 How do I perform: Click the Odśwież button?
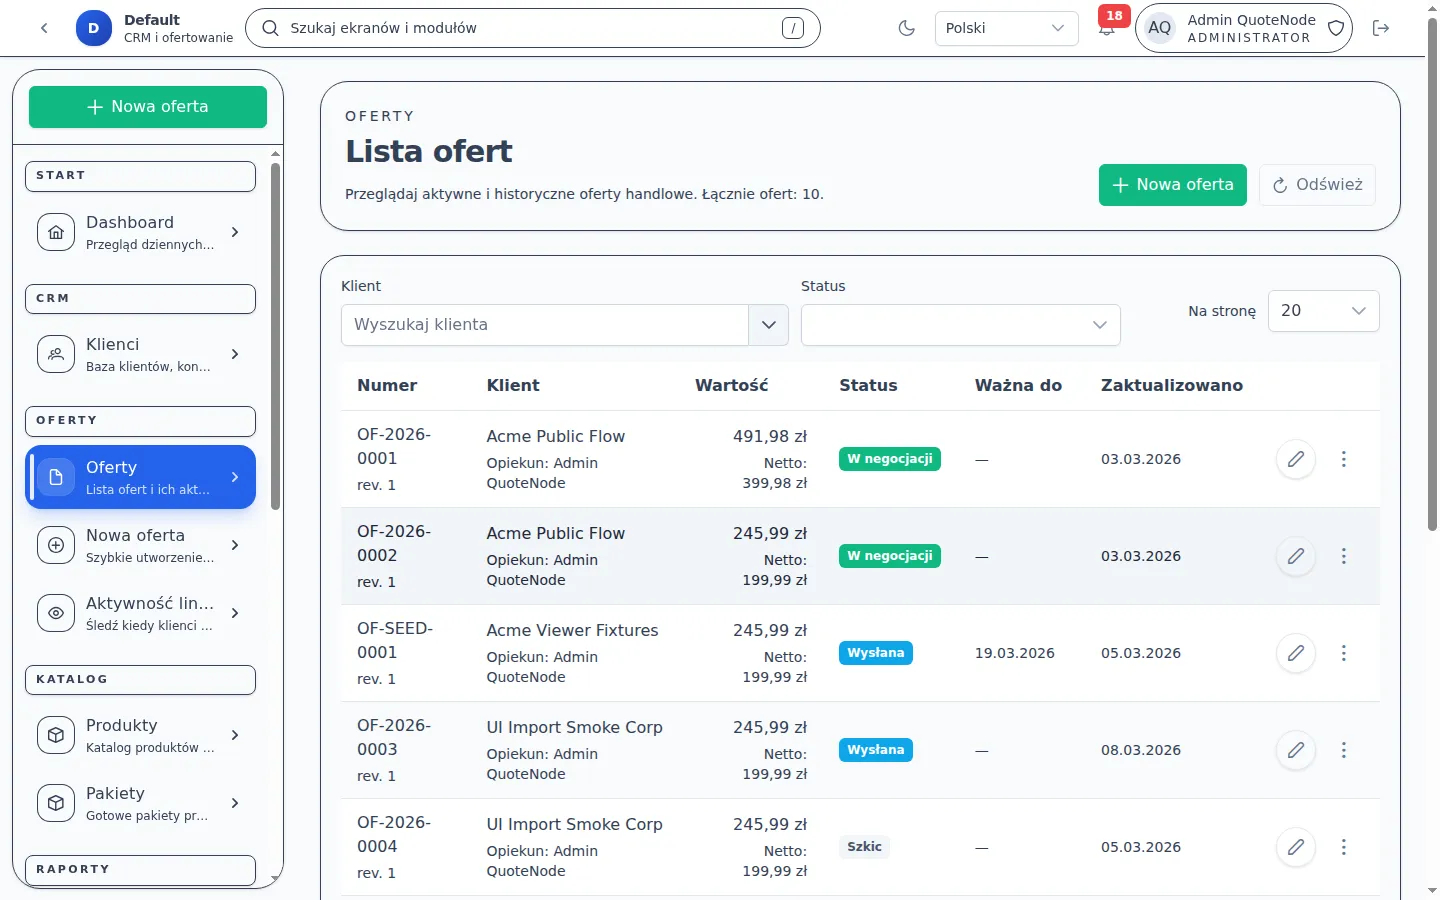[x=1317, y=185]
